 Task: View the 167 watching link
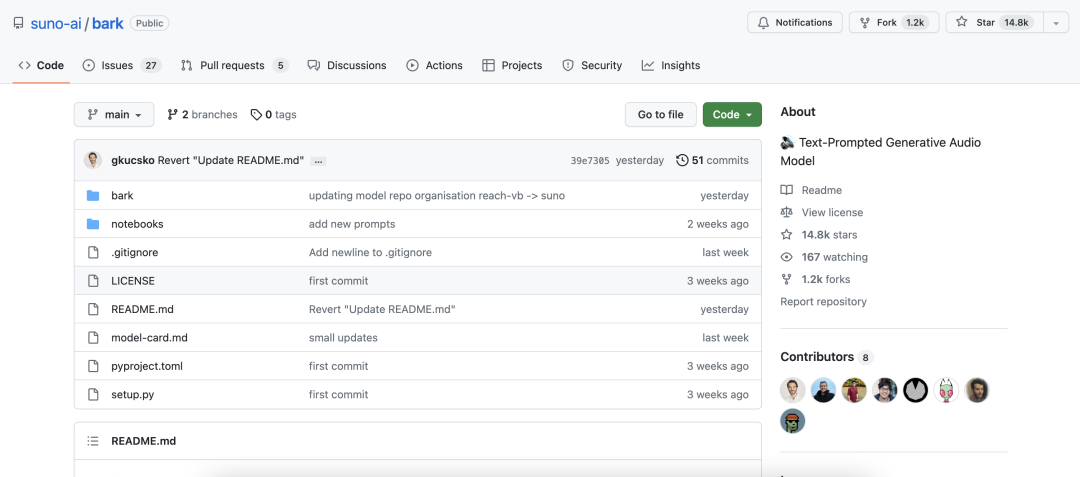click(x=824, y=257)
